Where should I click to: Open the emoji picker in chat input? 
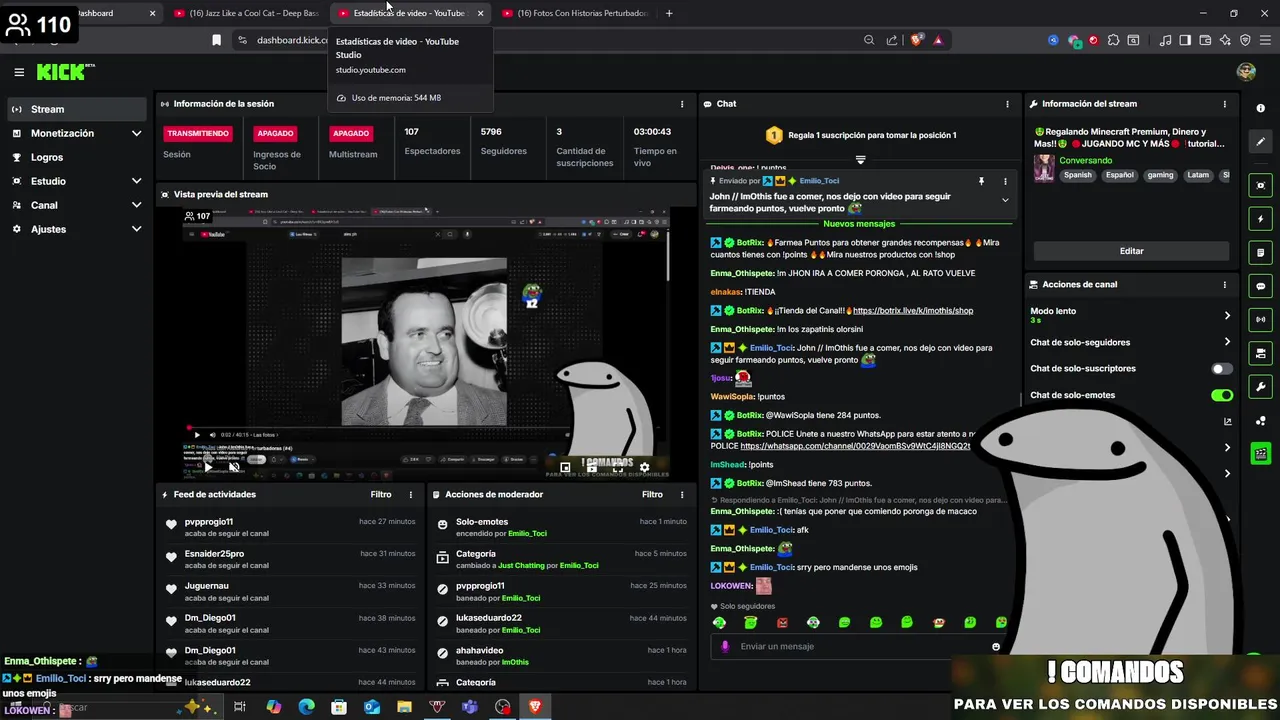[995, 647]
